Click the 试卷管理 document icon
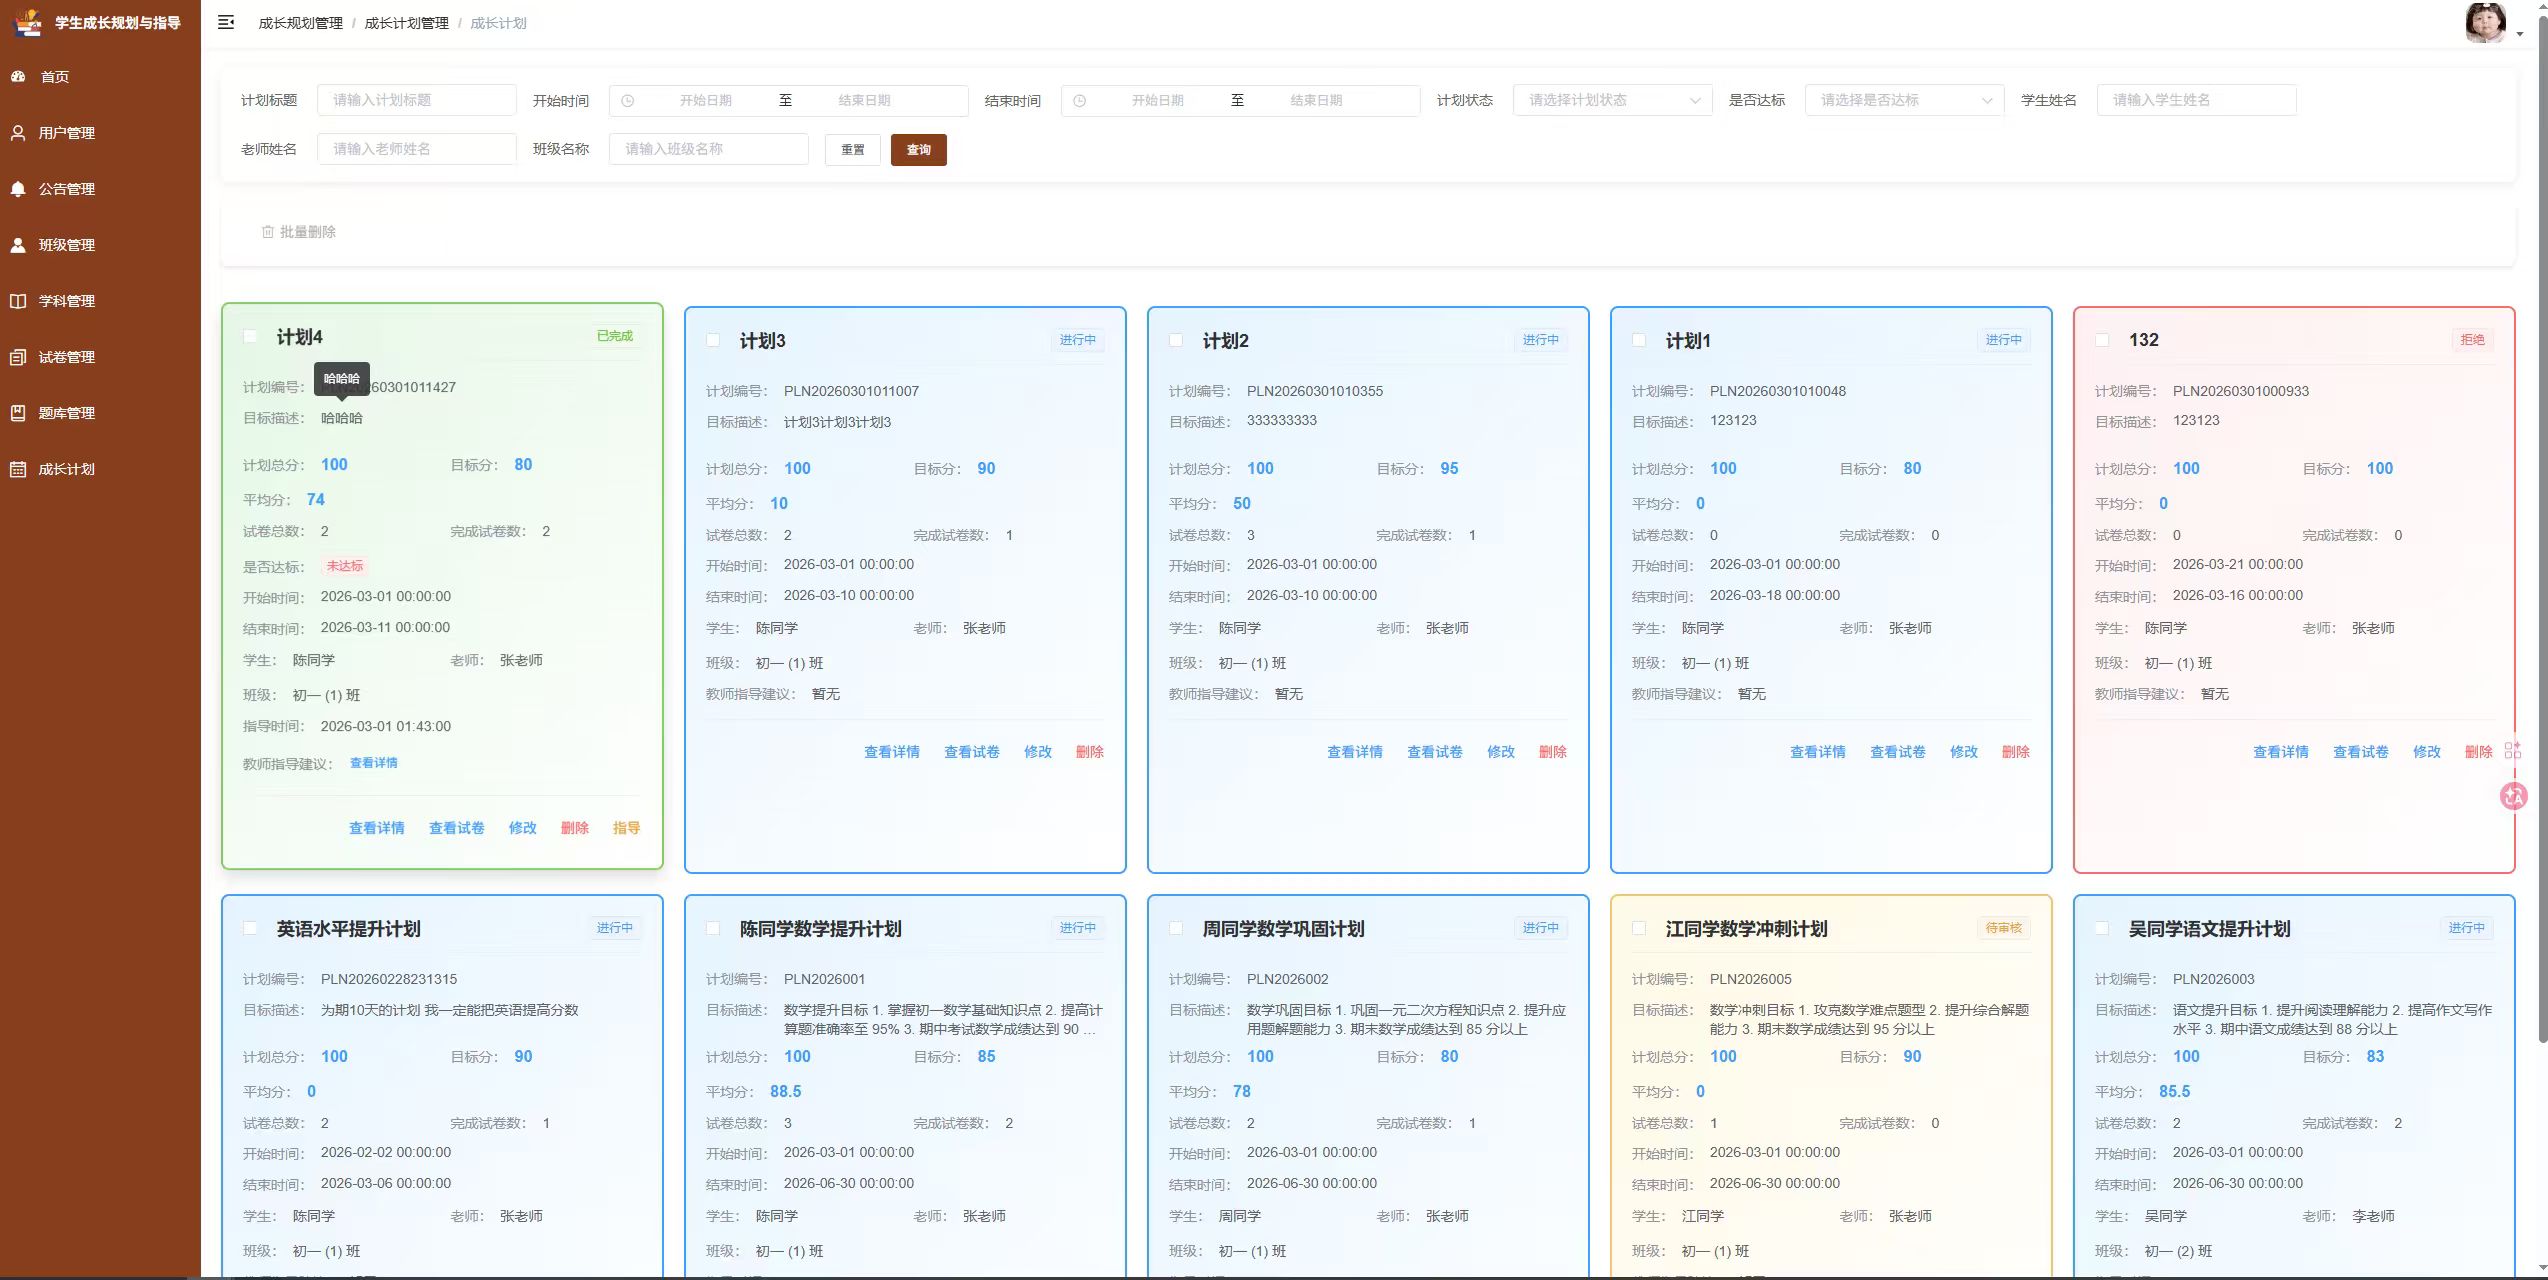Image resolution: width=2548 pixels, height=1280 pixels. click(18, 357)
